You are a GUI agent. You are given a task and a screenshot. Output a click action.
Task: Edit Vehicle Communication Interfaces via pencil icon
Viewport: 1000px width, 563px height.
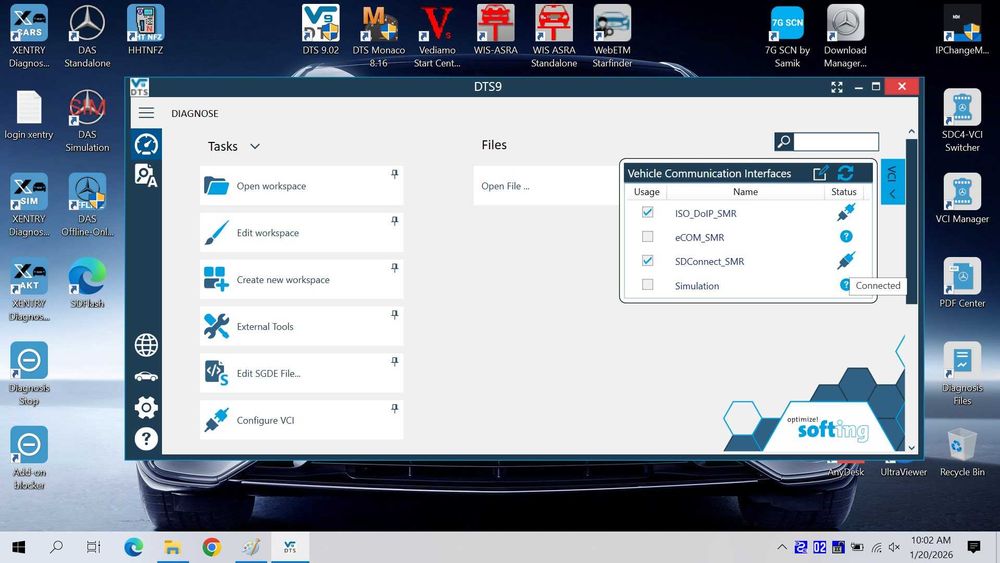[x=821, y=173]
